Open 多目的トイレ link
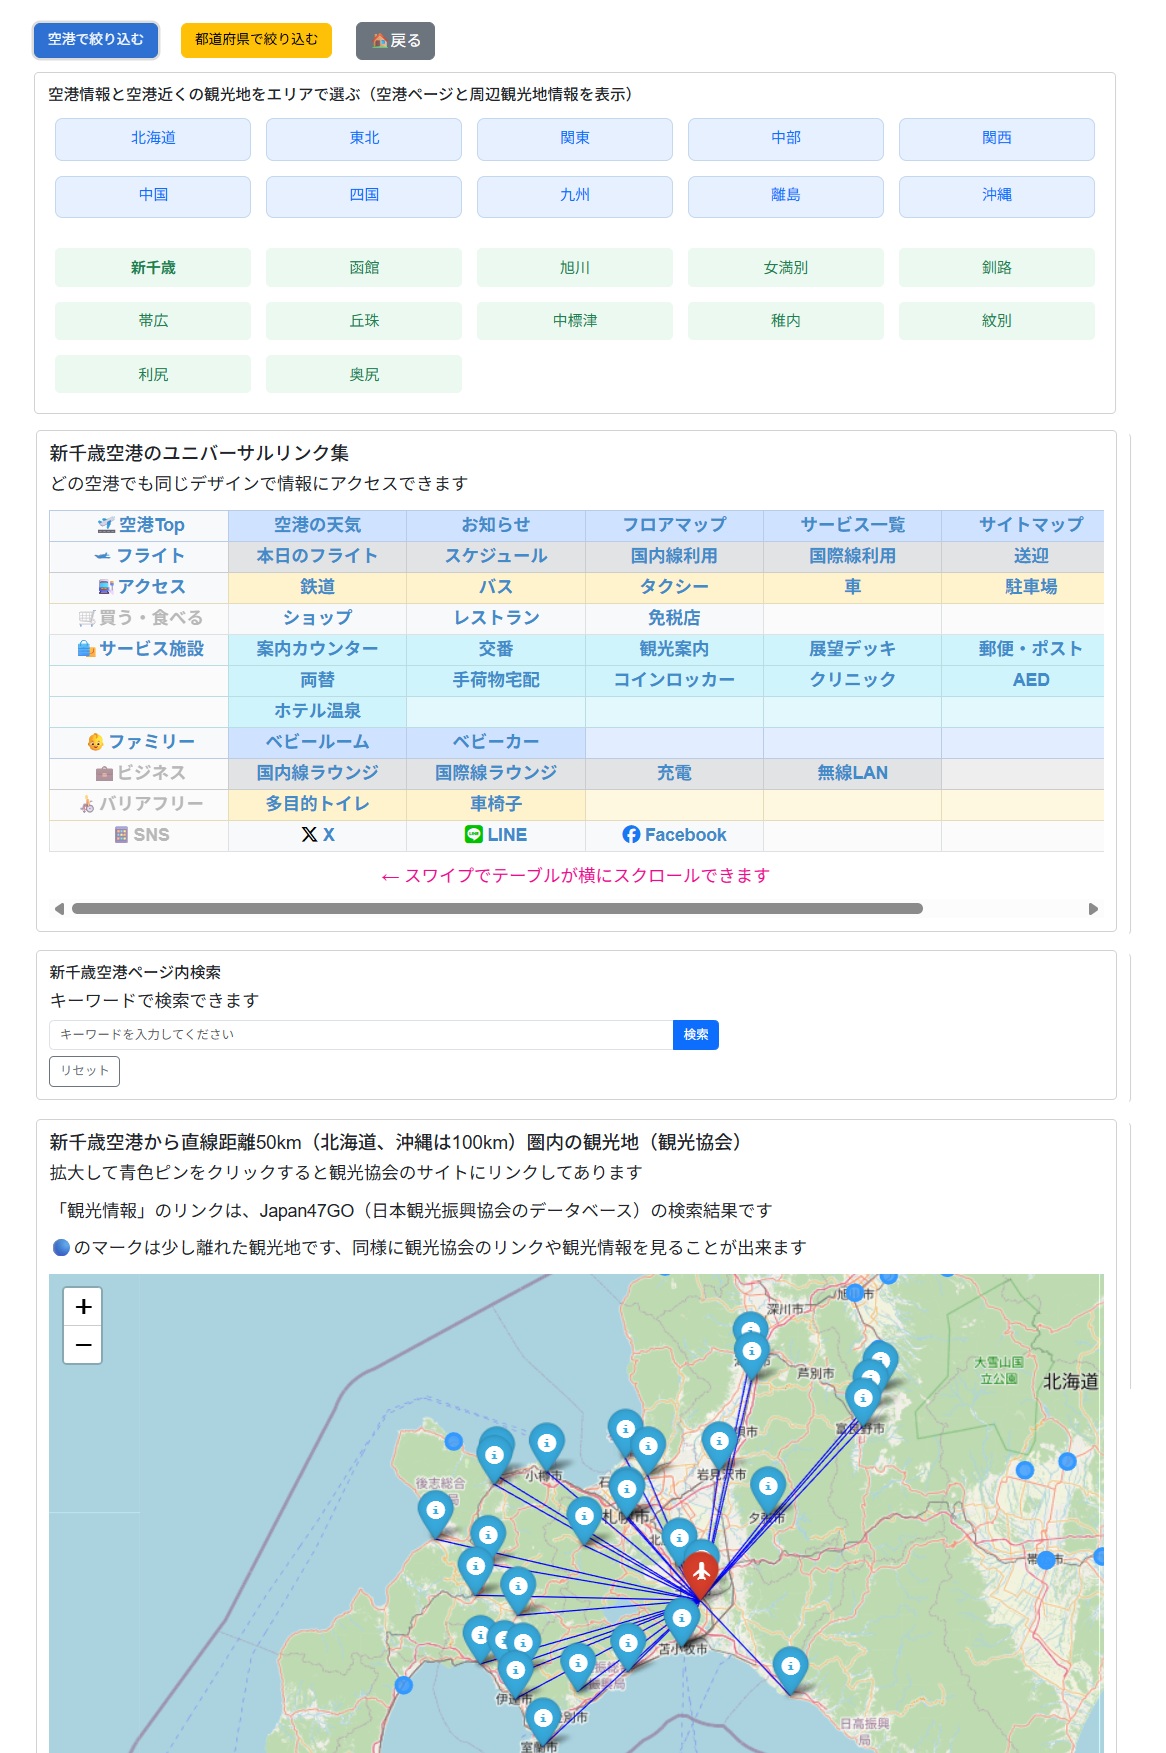The image size is (1166, 1753). tap(318, 804)
